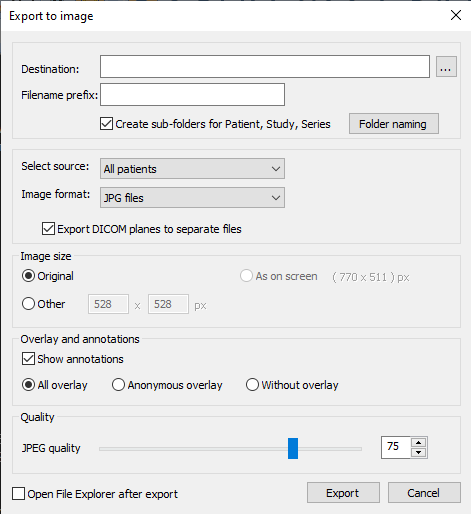The width and height of the screenshot is (471, 514).
Task: Uncheck Create sub-folders for Patient, Study, Series
Action: point(106,124)
